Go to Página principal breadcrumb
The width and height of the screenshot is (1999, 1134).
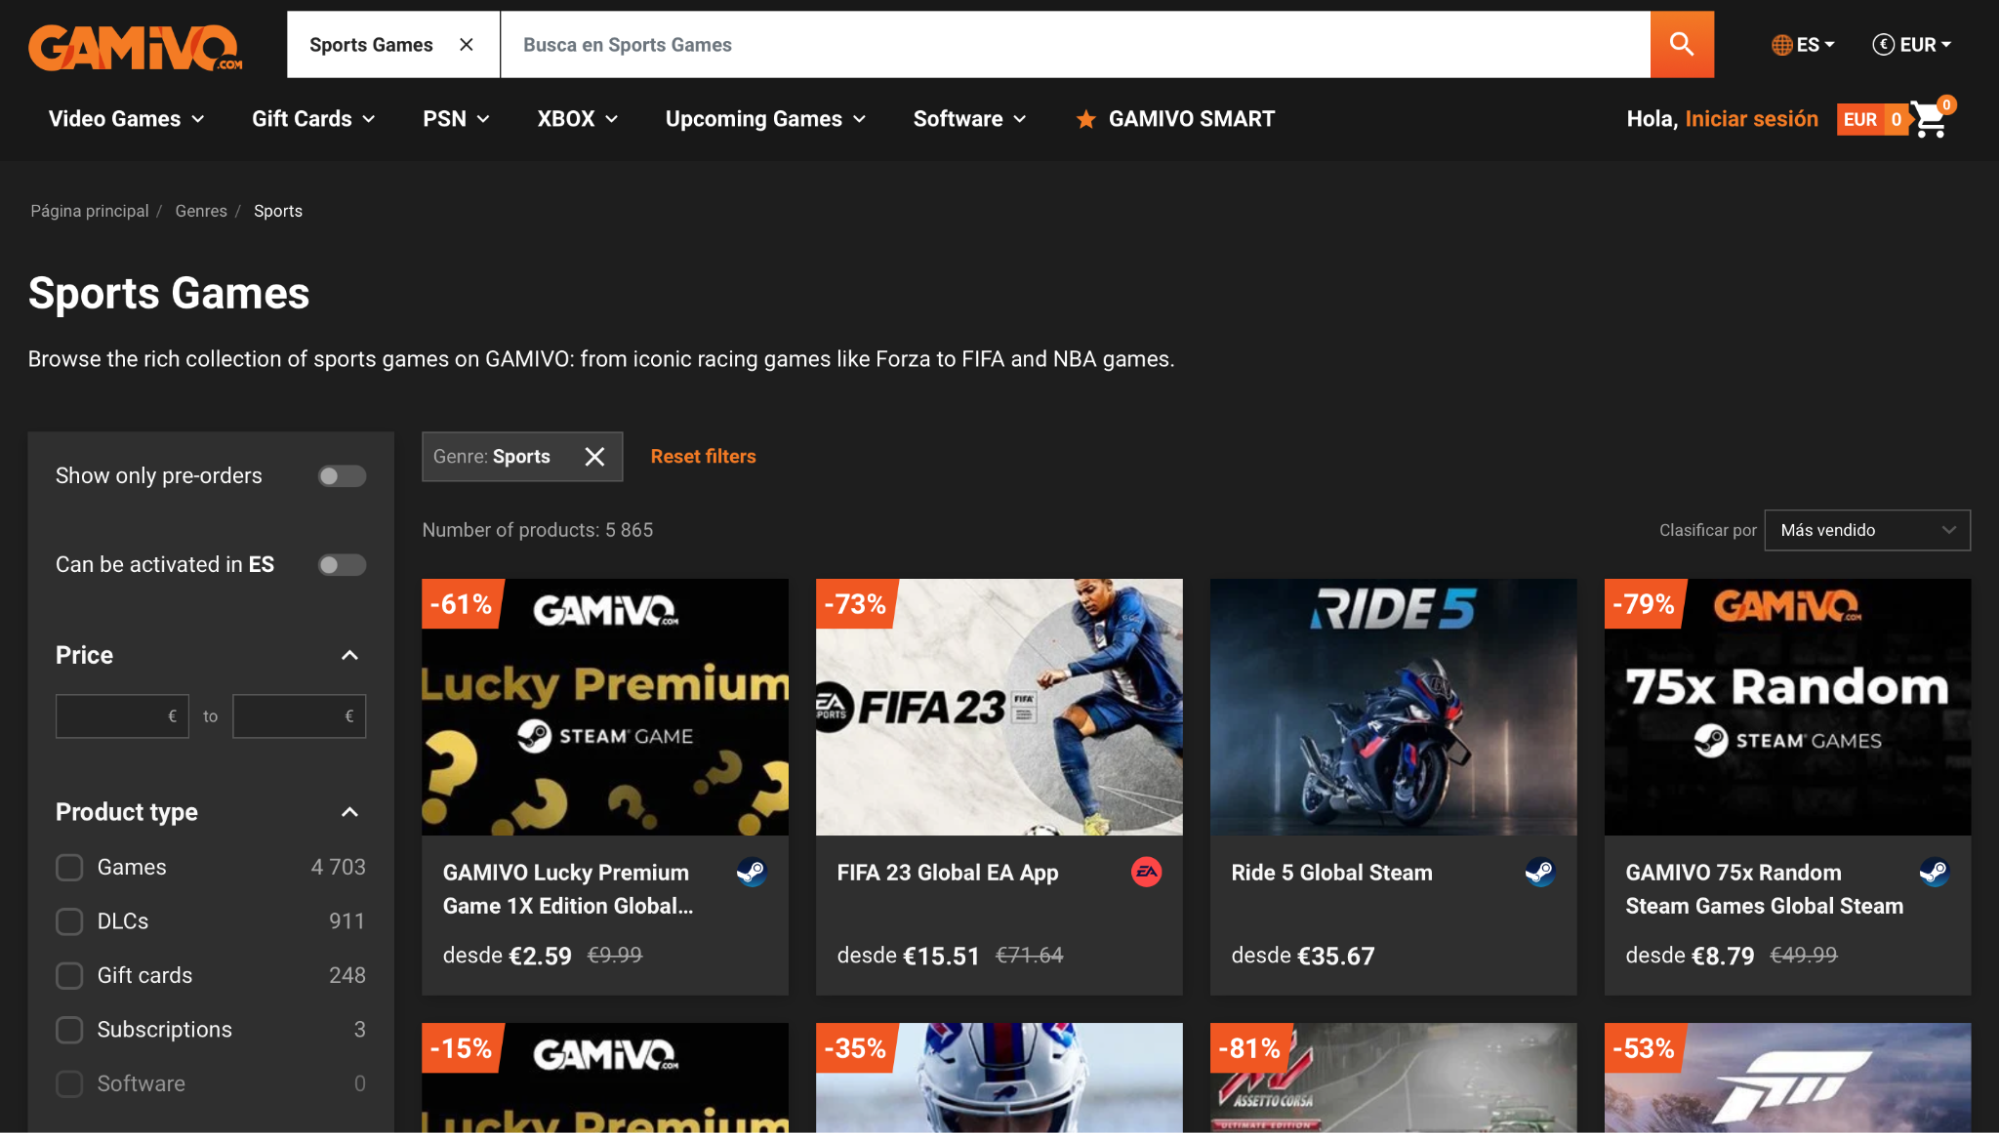[x=89, y=211]
